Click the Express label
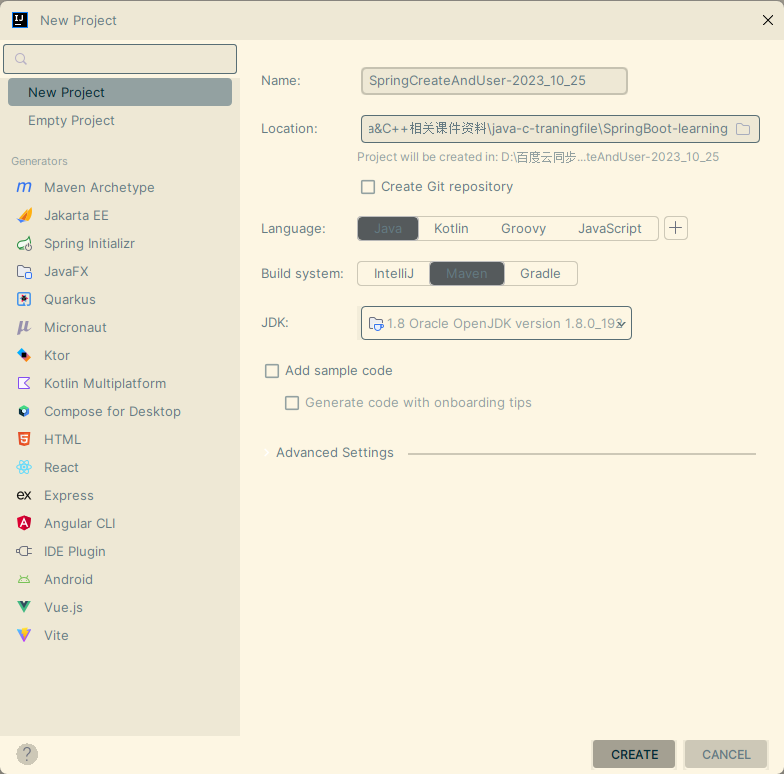This screenshot has height=774, width=784. [69, 496]
